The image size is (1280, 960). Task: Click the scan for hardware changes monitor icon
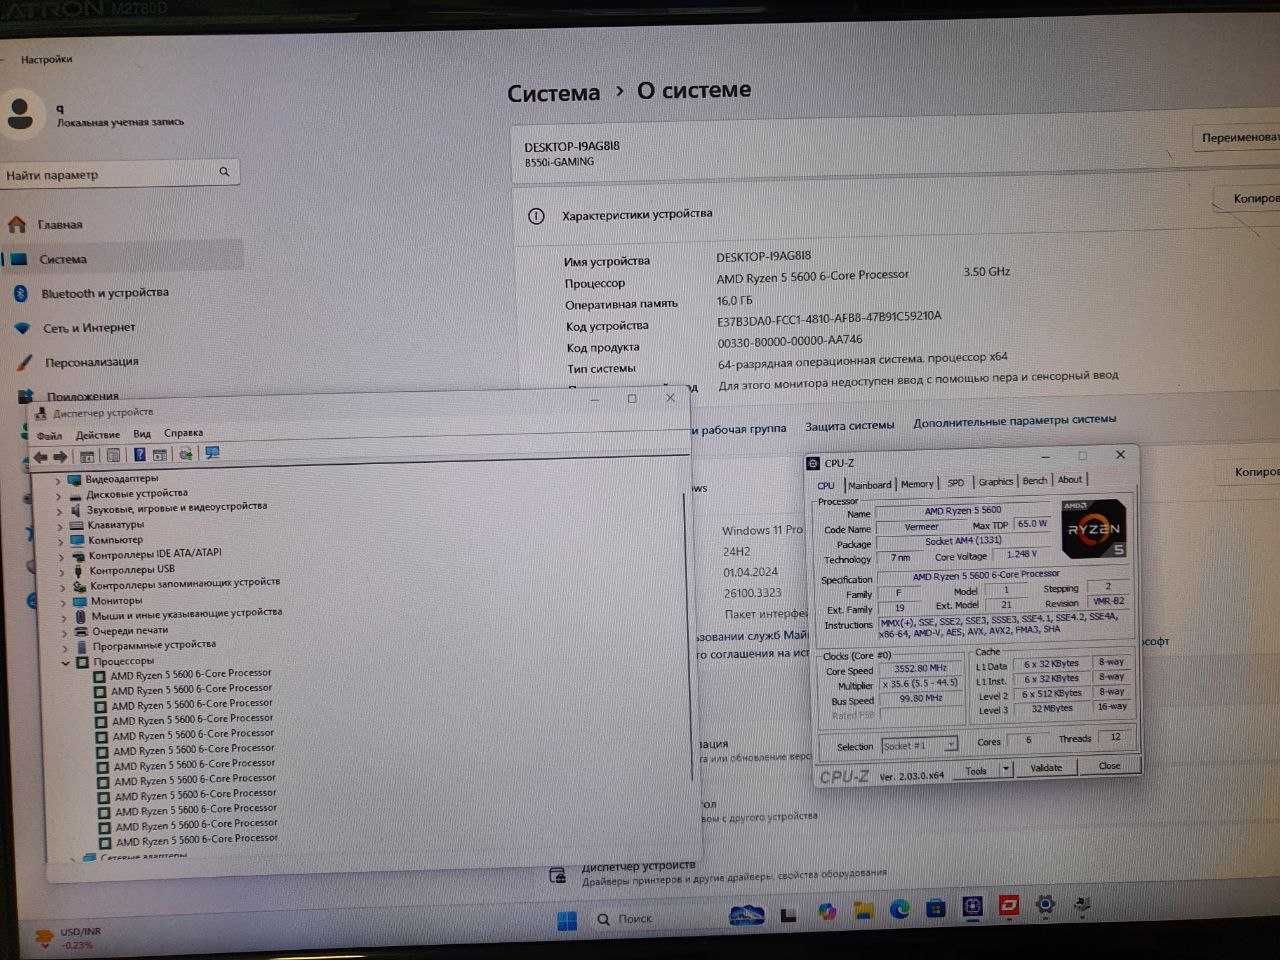coord(212,453)
